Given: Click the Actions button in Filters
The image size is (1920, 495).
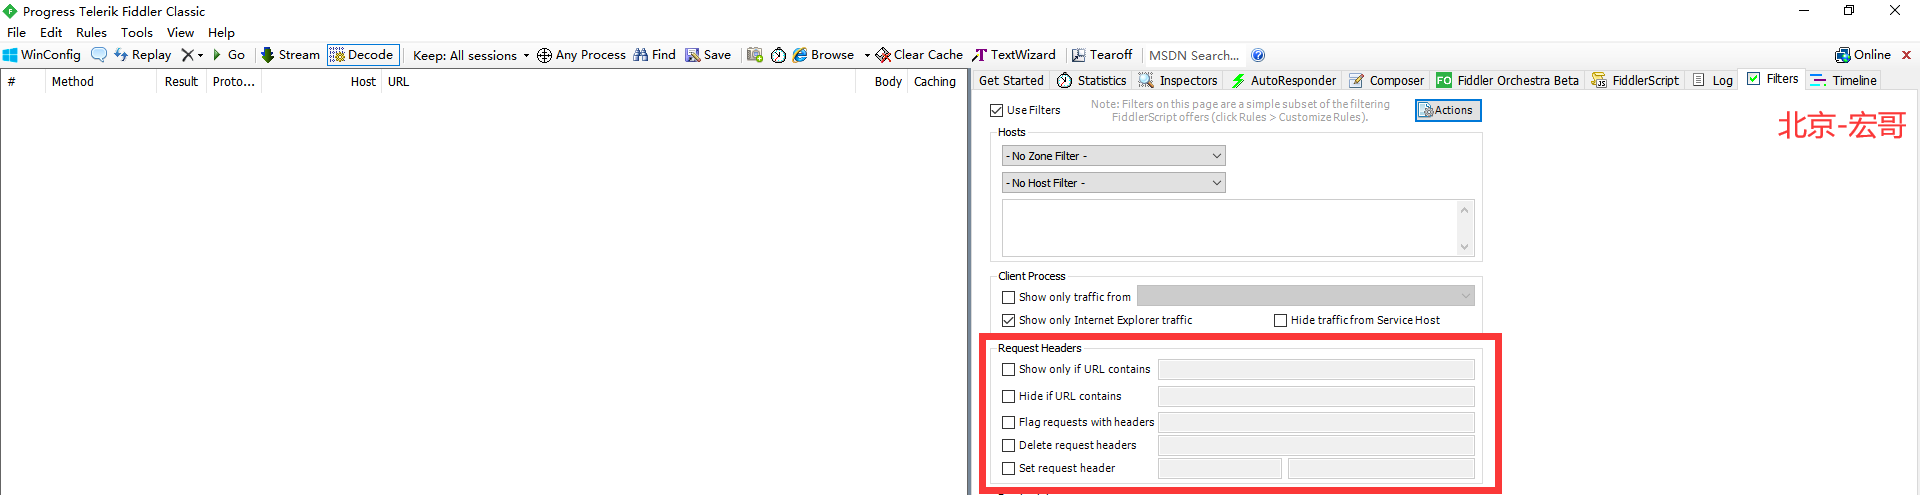Looking at the screenshot, I should pos(1448,110).
